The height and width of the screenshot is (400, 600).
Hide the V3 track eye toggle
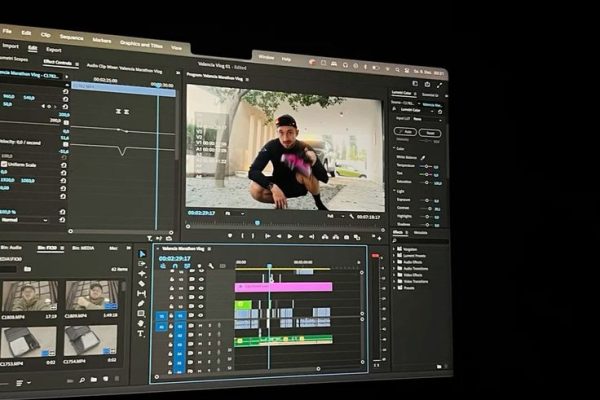tap(201, 297)
